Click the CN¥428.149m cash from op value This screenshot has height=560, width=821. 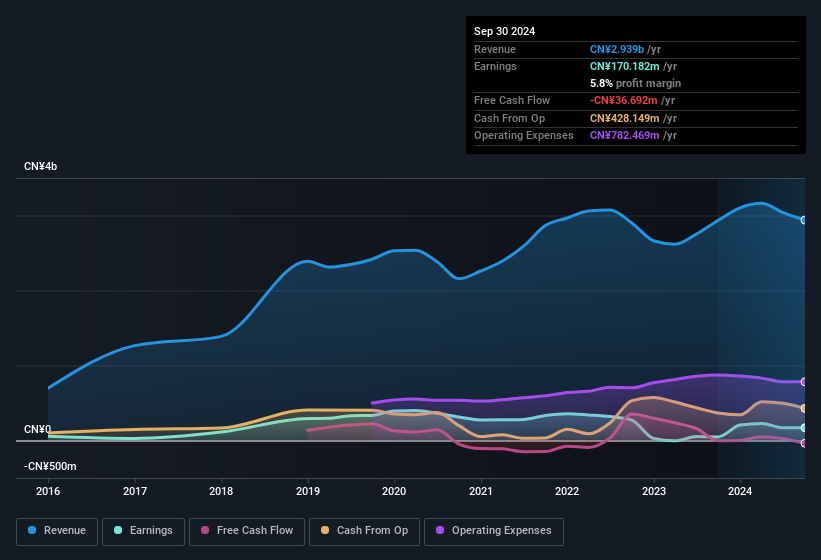click(x=625, y=118)
